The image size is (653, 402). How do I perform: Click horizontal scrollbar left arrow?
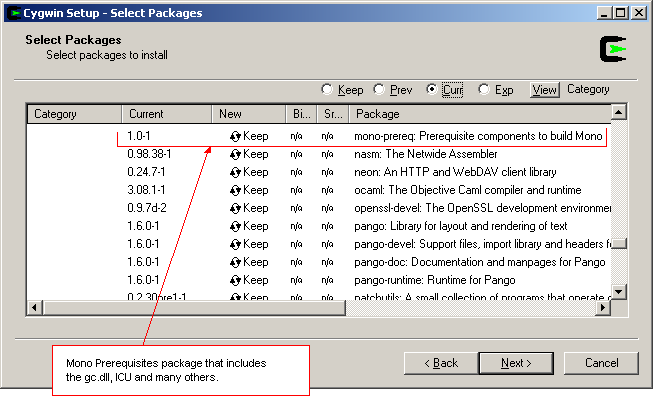[35, 308]
